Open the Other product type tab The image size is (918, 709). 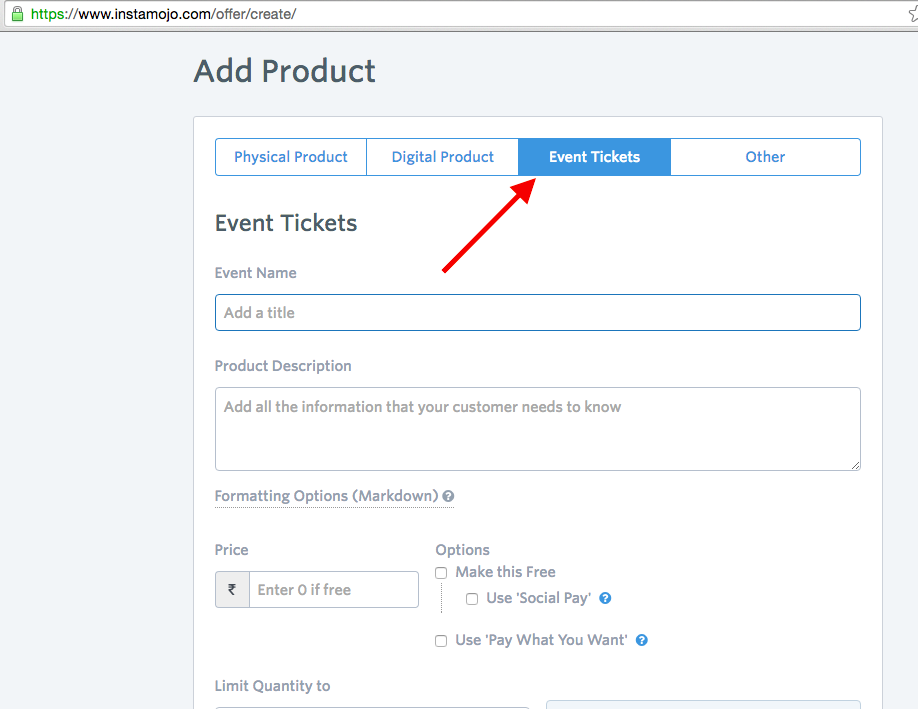click(x=765, y=157)
